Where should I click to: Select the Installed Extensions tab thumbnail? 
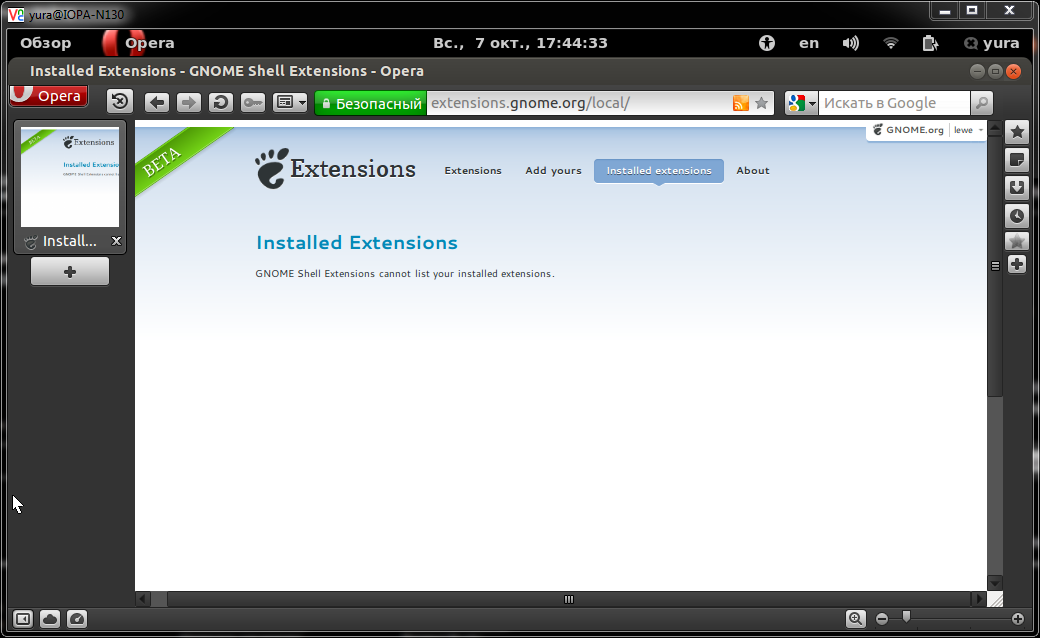click(70, 177)
